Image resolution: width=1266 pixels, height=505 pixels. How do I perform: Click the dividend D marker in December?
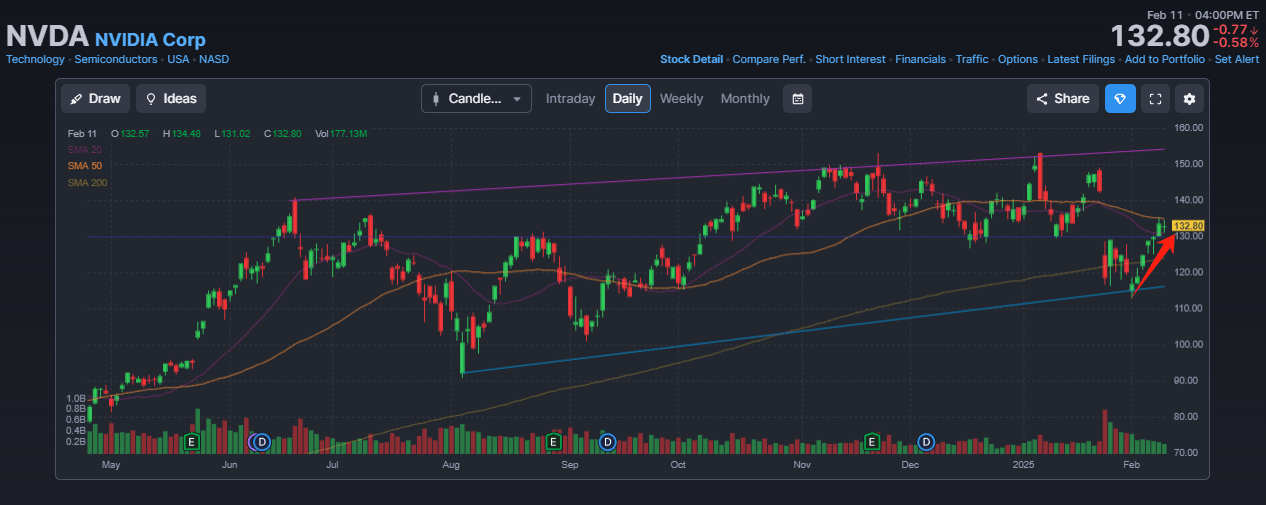point(926,440)
